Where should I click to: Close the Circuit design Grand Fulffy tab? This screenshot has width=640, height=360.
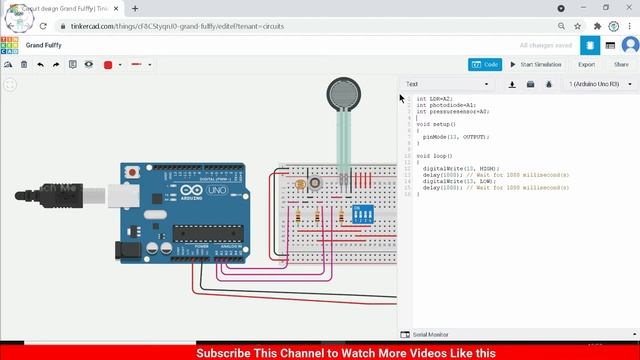tap(116, 9)
